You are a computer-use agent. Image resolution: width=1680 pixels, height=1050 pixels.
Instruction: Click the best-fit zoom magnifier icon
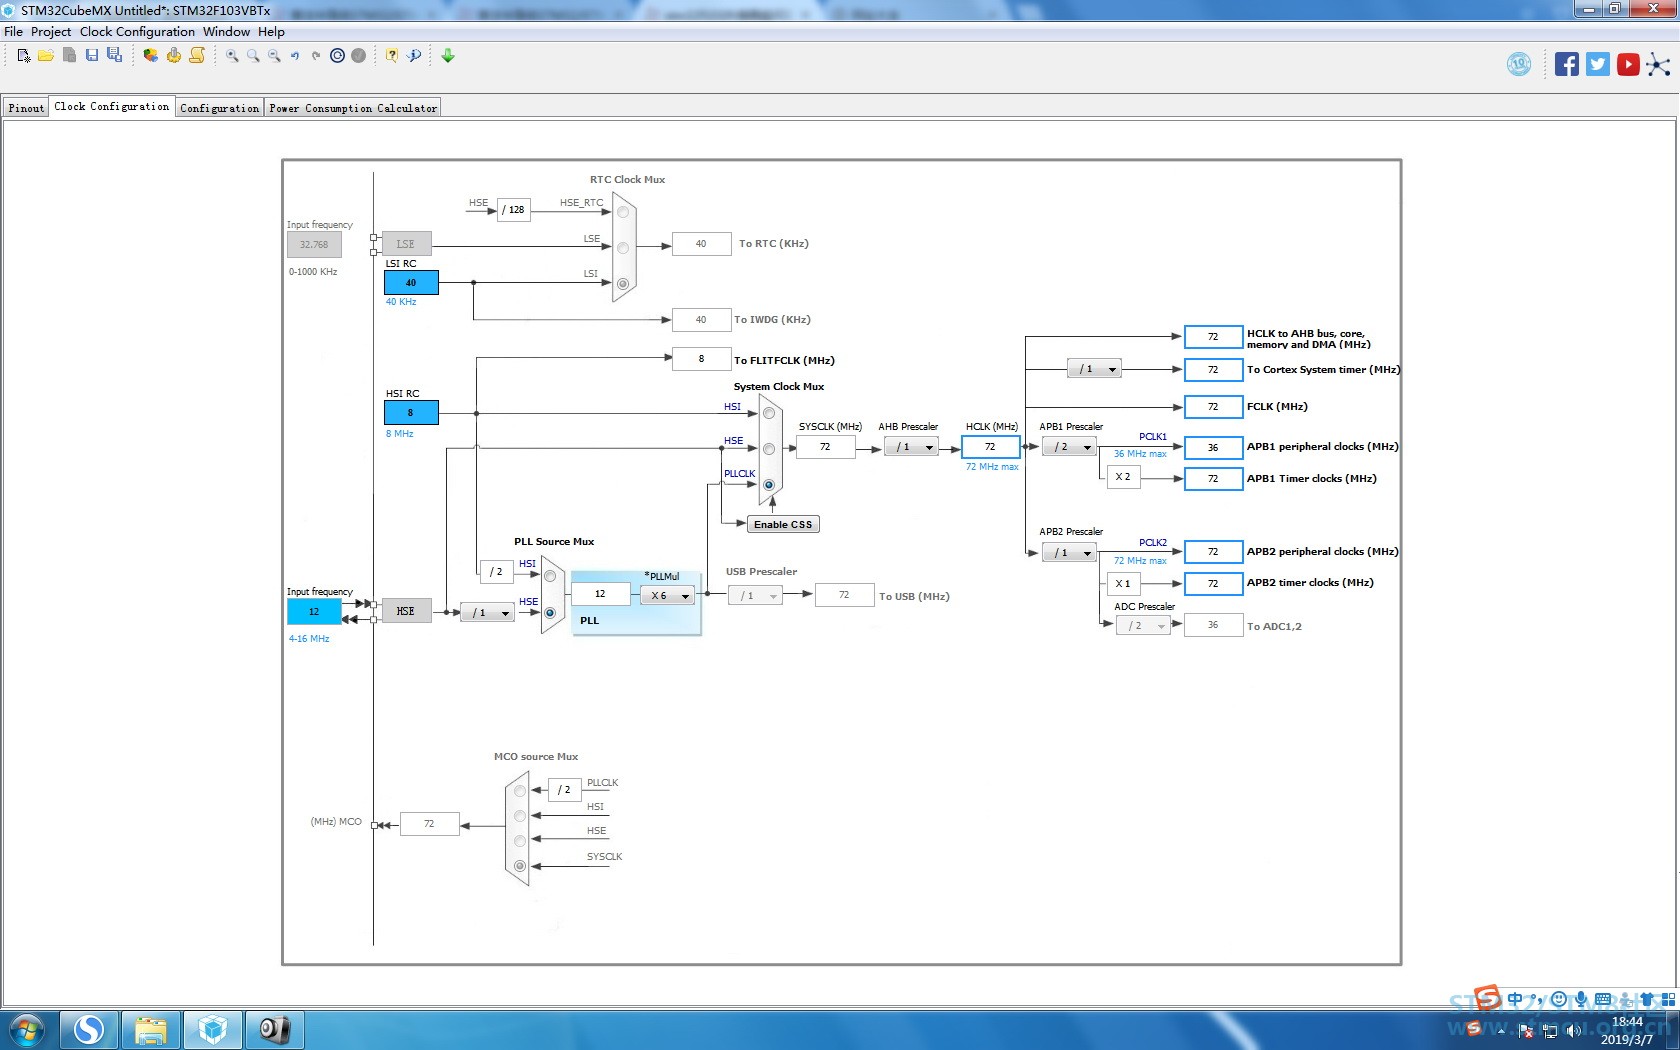coord(253,56)
